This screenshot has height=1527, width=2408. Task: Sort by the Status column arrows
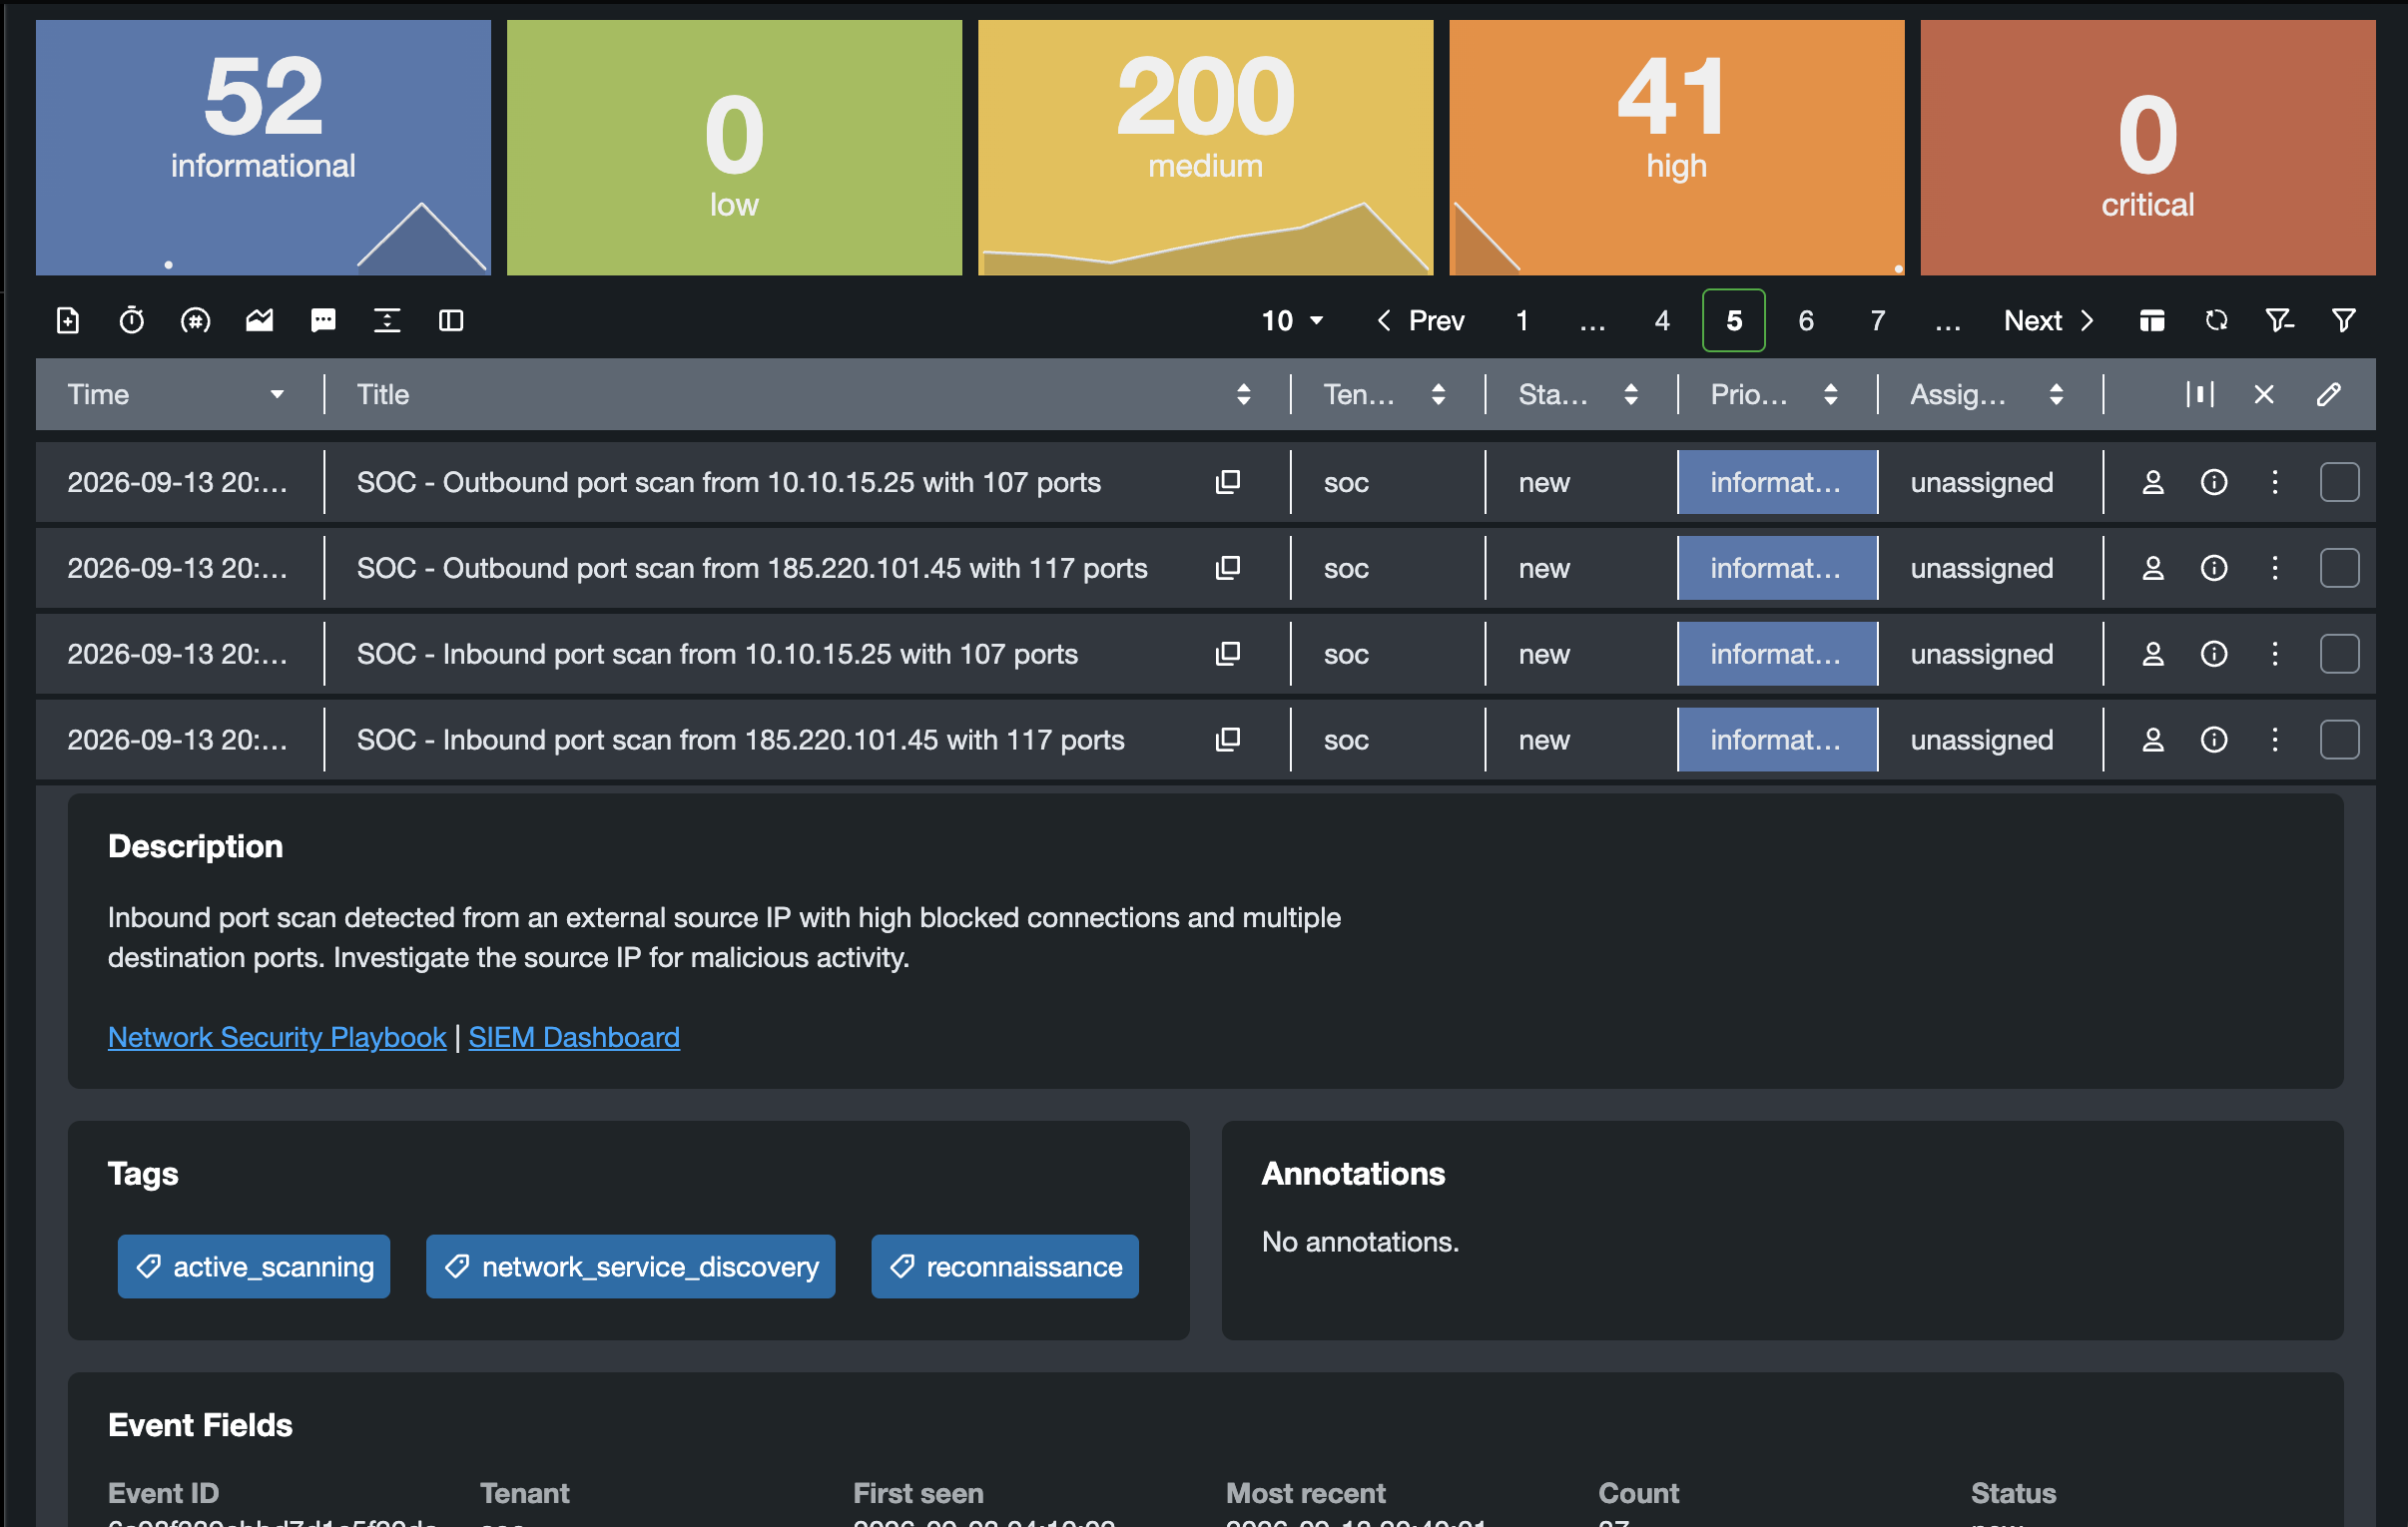click(x=1631, y=394)
